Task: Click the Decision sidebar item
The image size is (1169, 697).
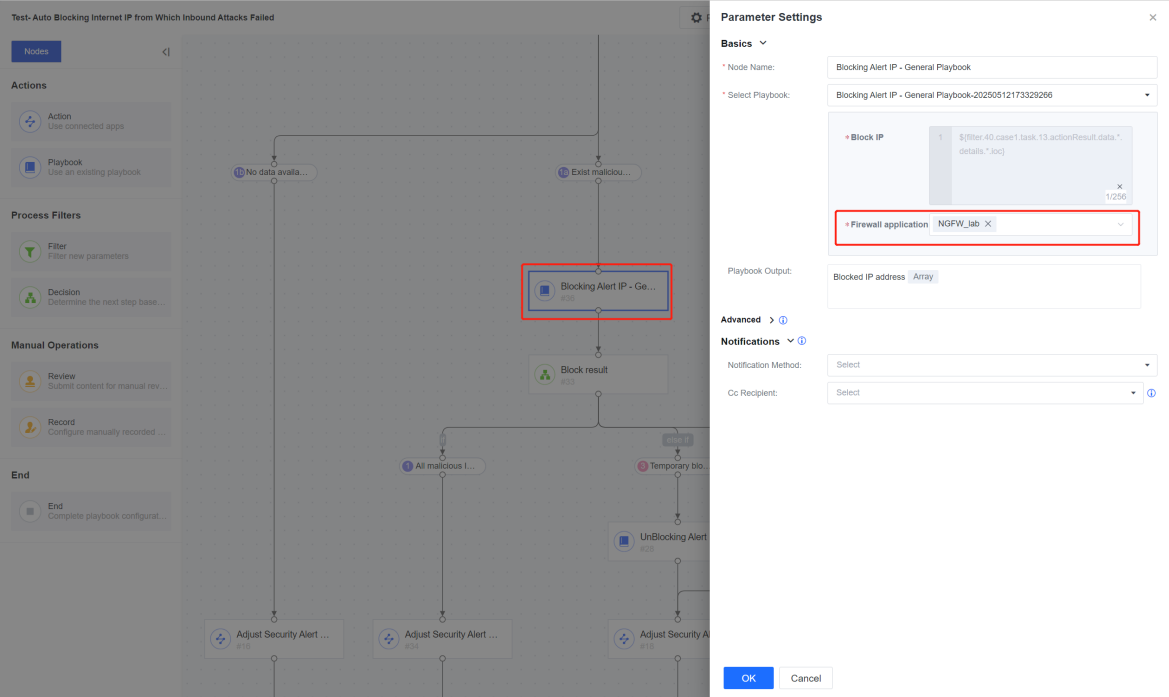Action: tap(91, 297)
